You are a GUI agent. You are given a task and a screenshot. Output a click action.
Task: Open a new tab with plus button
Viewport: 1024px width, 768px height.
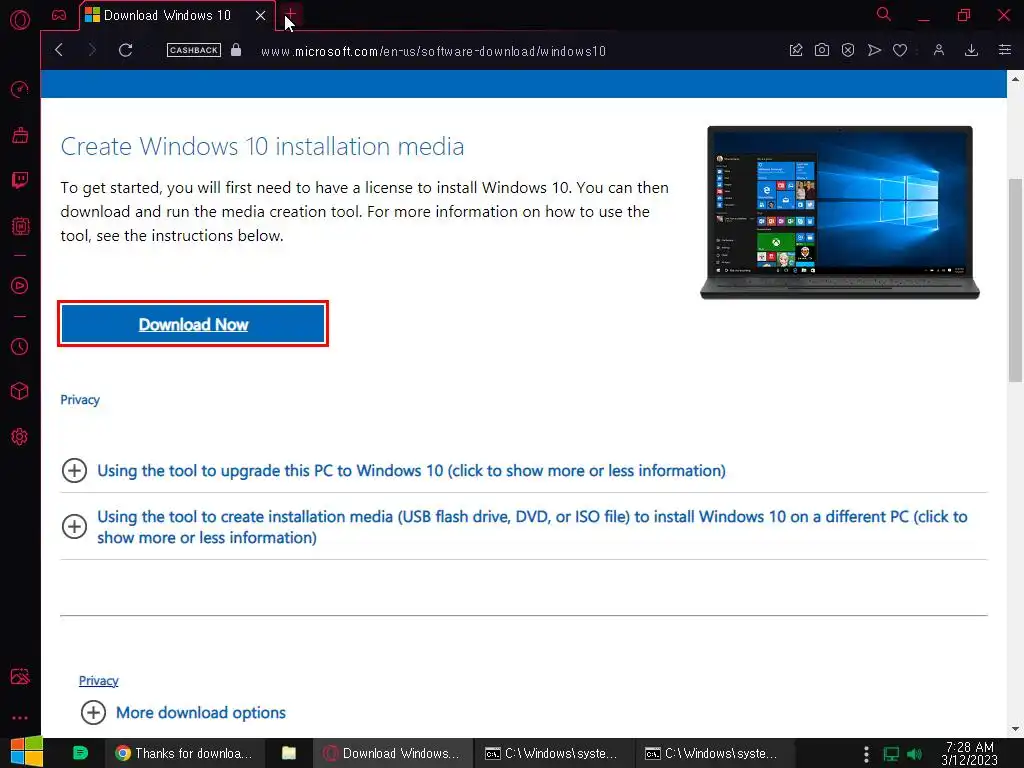click(290, 14)
